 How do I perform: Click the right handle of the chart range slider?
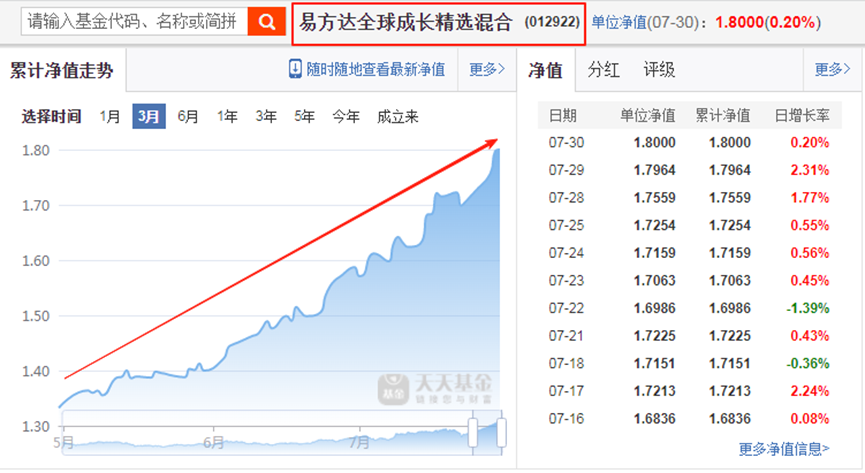tap(501, 433)
